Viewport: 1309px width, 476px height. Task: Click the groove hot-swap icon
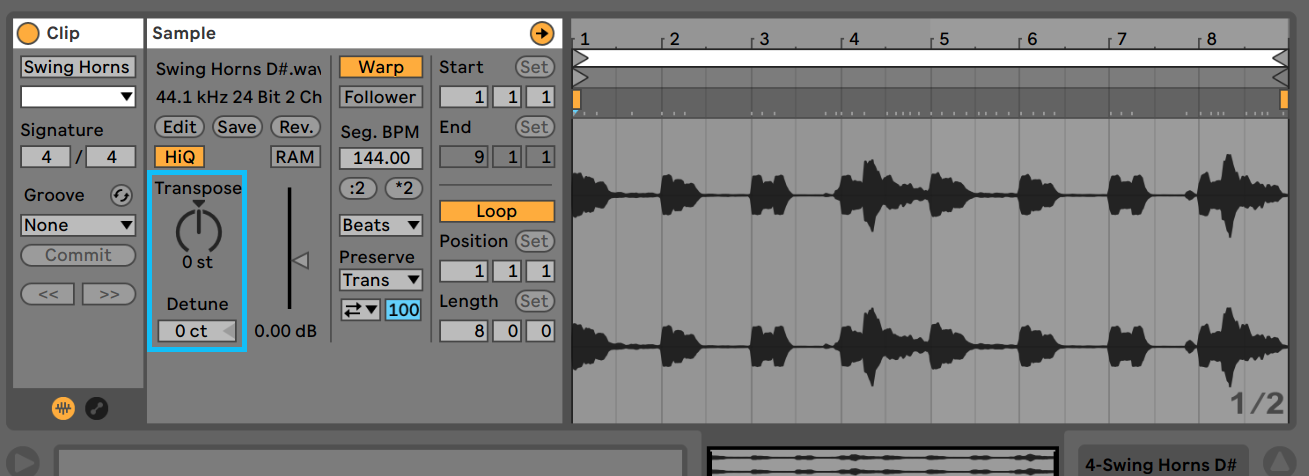click(x=122, y=195)
